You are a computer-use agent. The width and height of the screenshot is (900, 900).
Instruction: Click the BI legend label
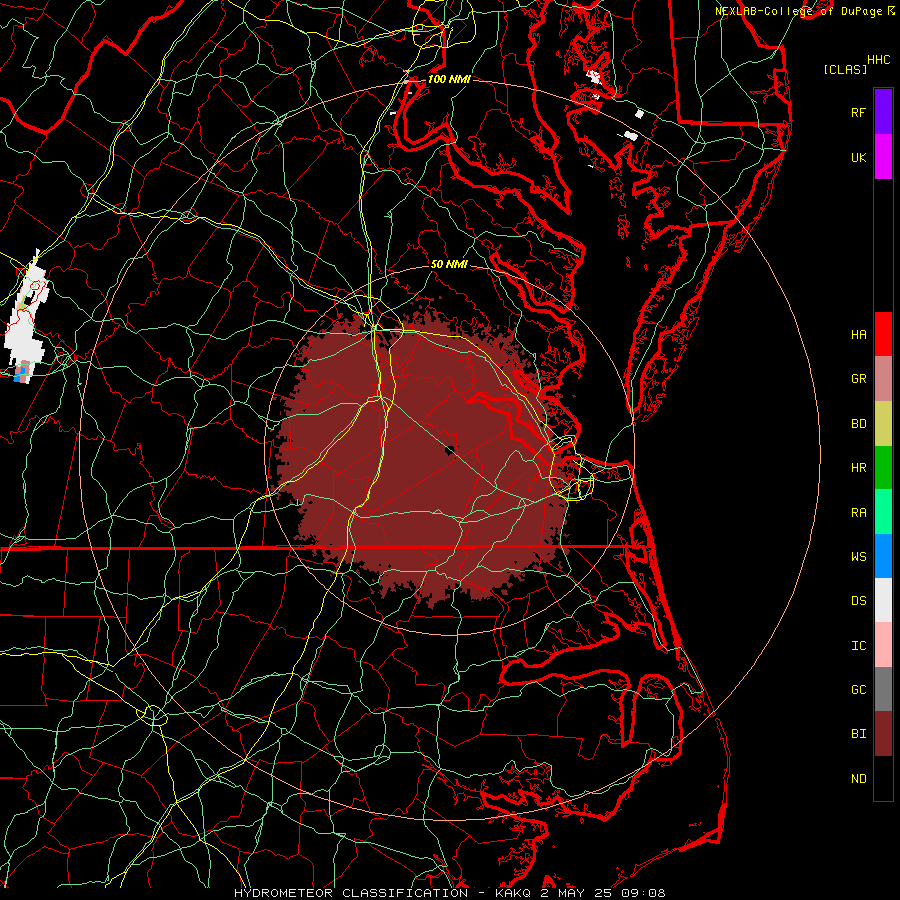pyautogui.click(x=858, y=734)
